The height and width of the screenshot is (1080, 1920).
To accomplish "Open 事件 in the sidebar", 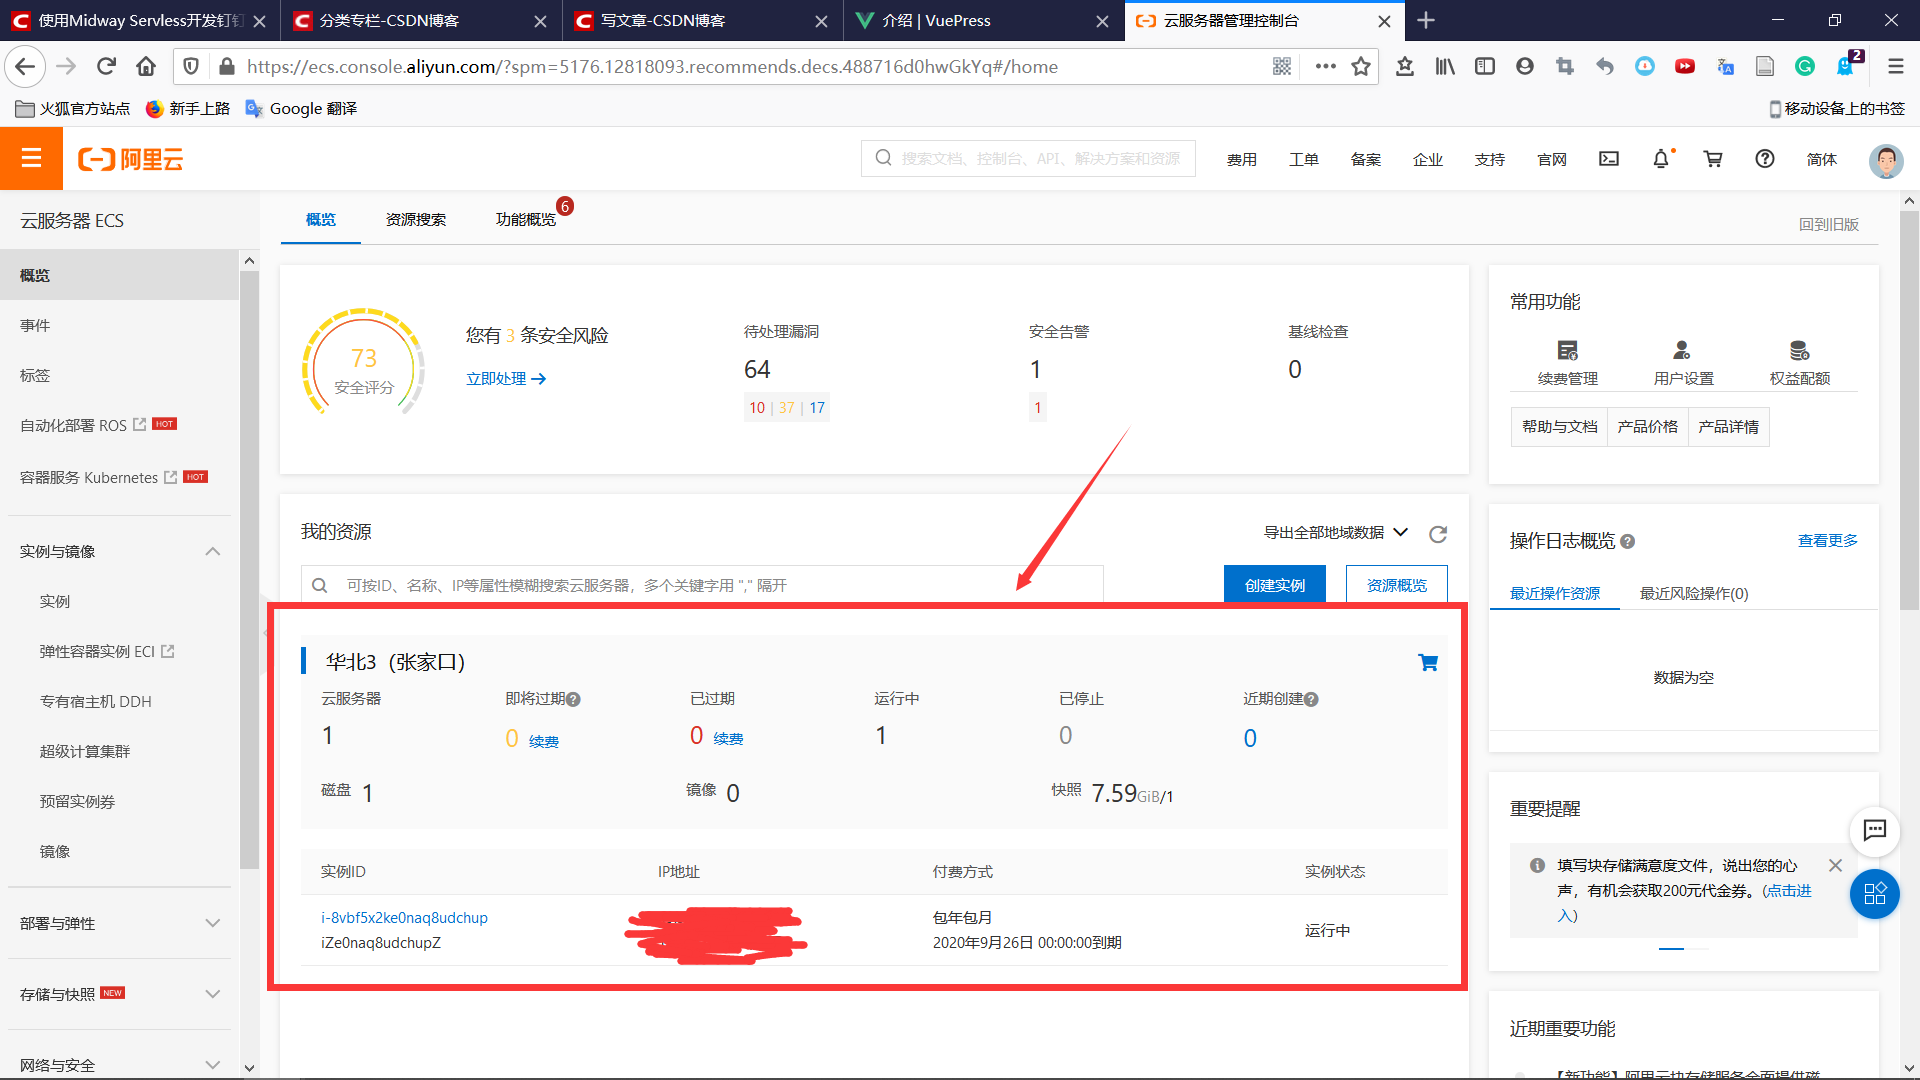I will tap(35, 325).
